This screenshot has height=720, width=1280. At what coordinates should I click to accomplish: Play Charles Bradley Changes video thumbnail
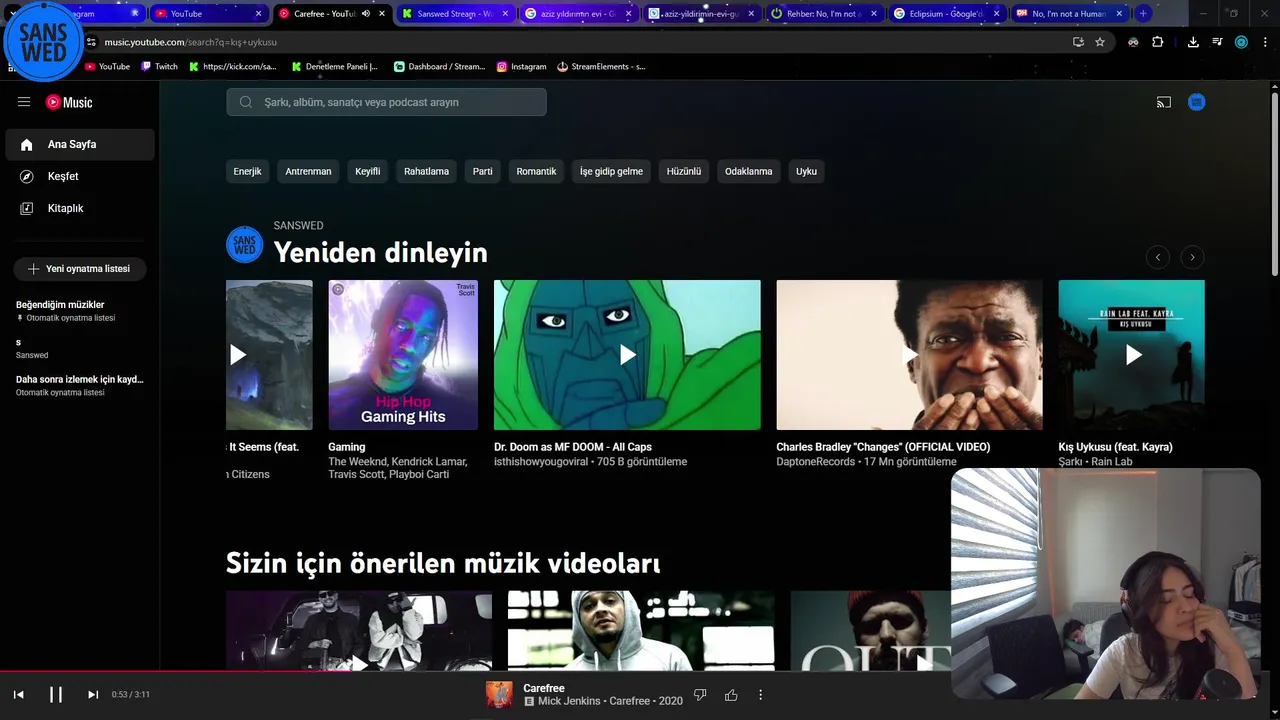(909, 355)
